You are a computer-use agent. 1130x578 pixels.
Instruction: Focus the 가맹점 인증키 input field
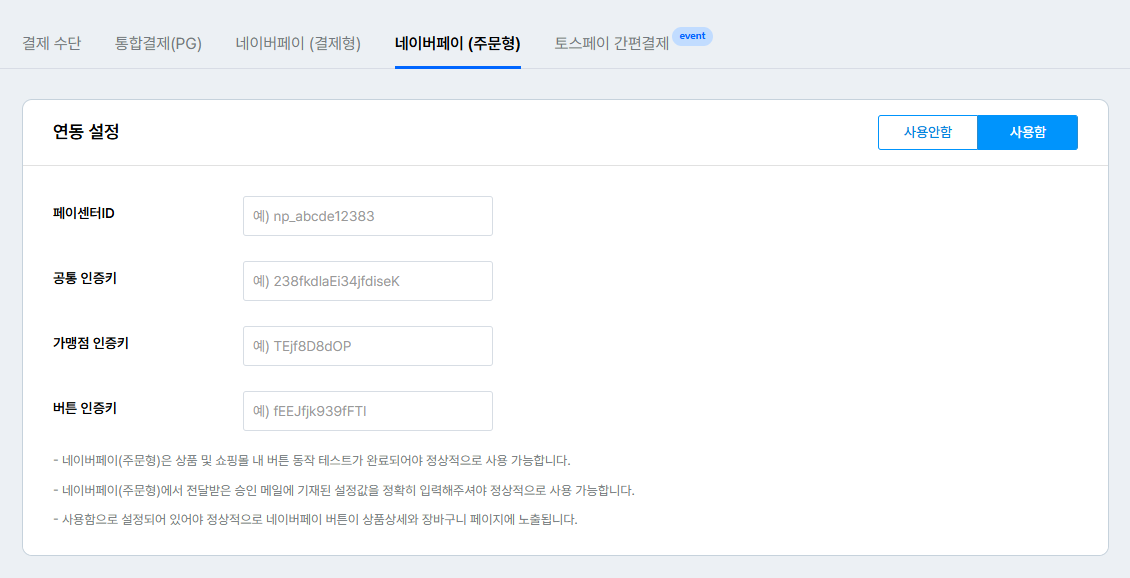(368, 346)
